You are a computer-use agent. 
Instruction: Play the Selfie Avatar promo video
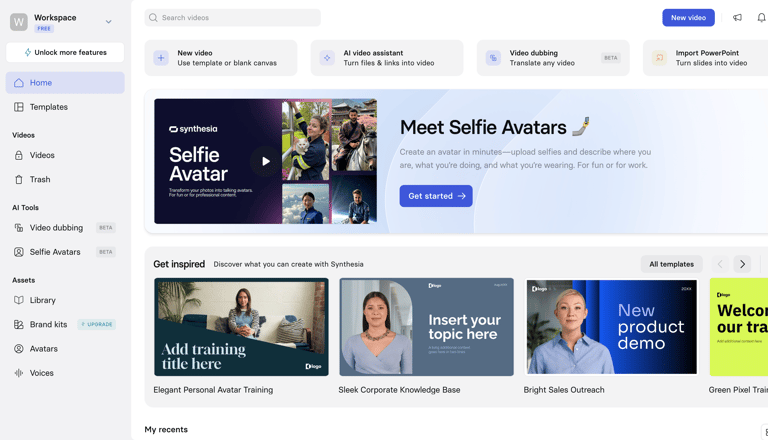pyautogui.click(x=265, y=161)
